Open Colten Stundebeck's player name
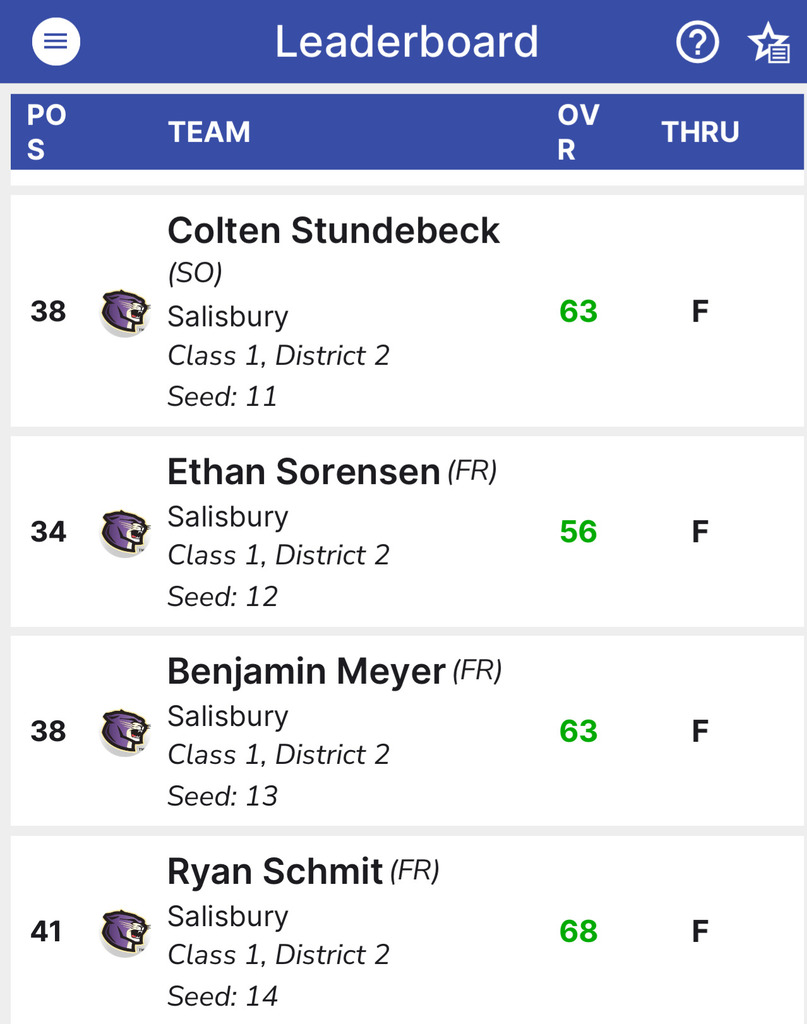This screenshot has width=807, height=1024. coord(333,231)
